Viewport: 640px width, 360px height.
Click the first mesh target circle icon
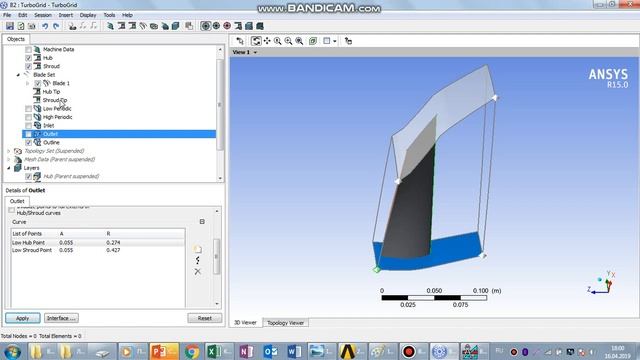point(206,26)
